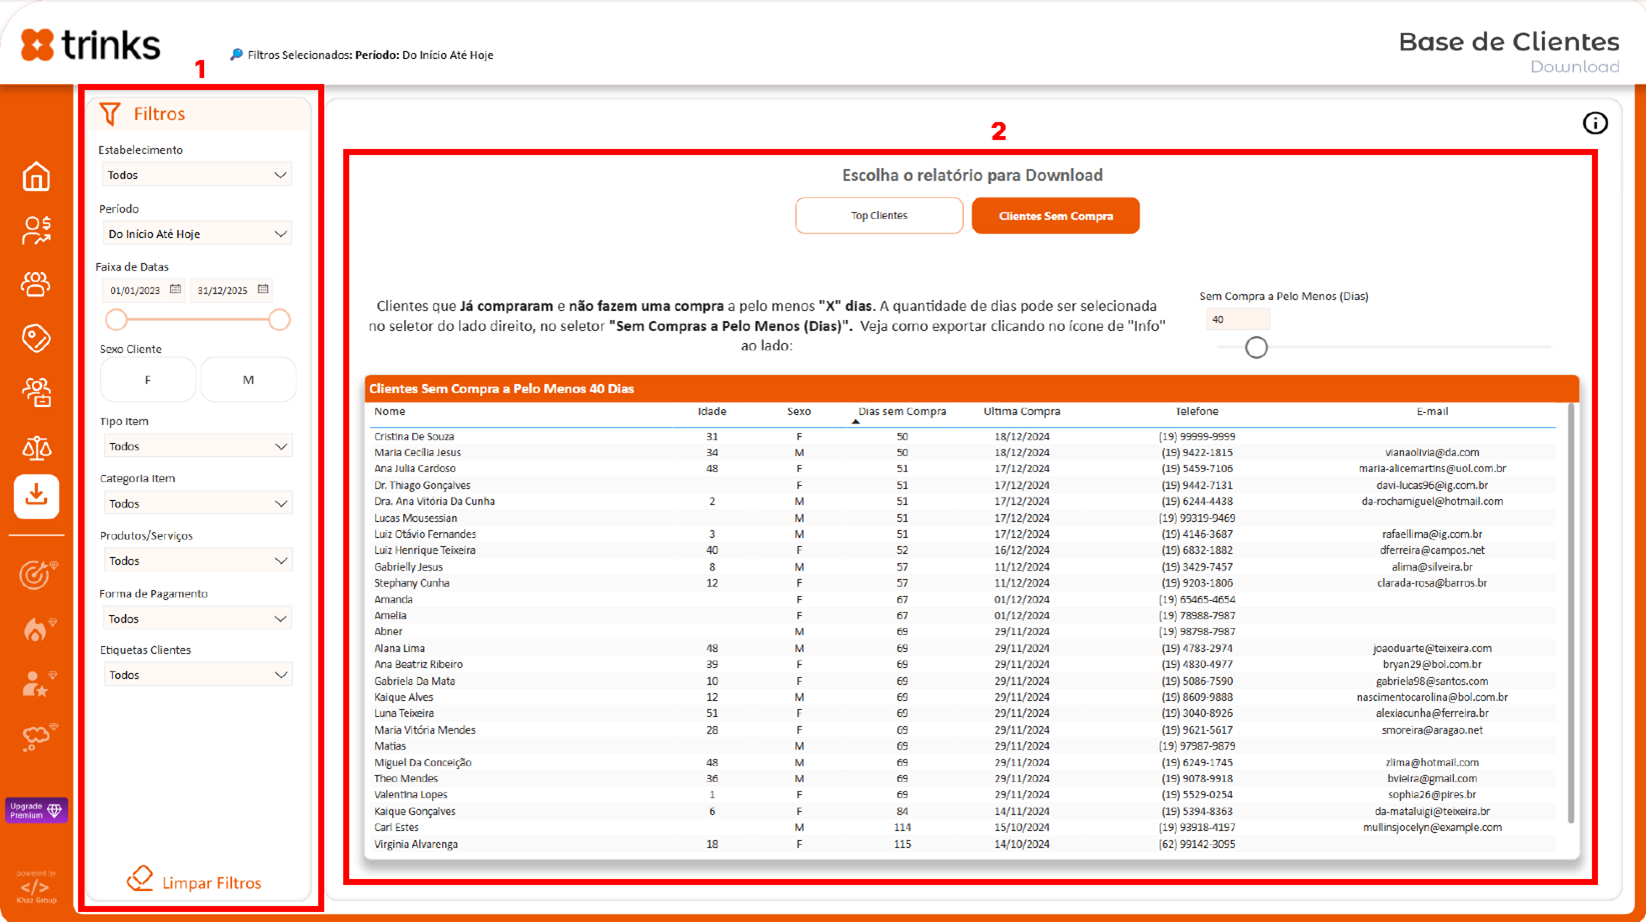Click the days input field showing 40
Image resolution: width=1646 pixels, height=922 pixels.
1237,320
